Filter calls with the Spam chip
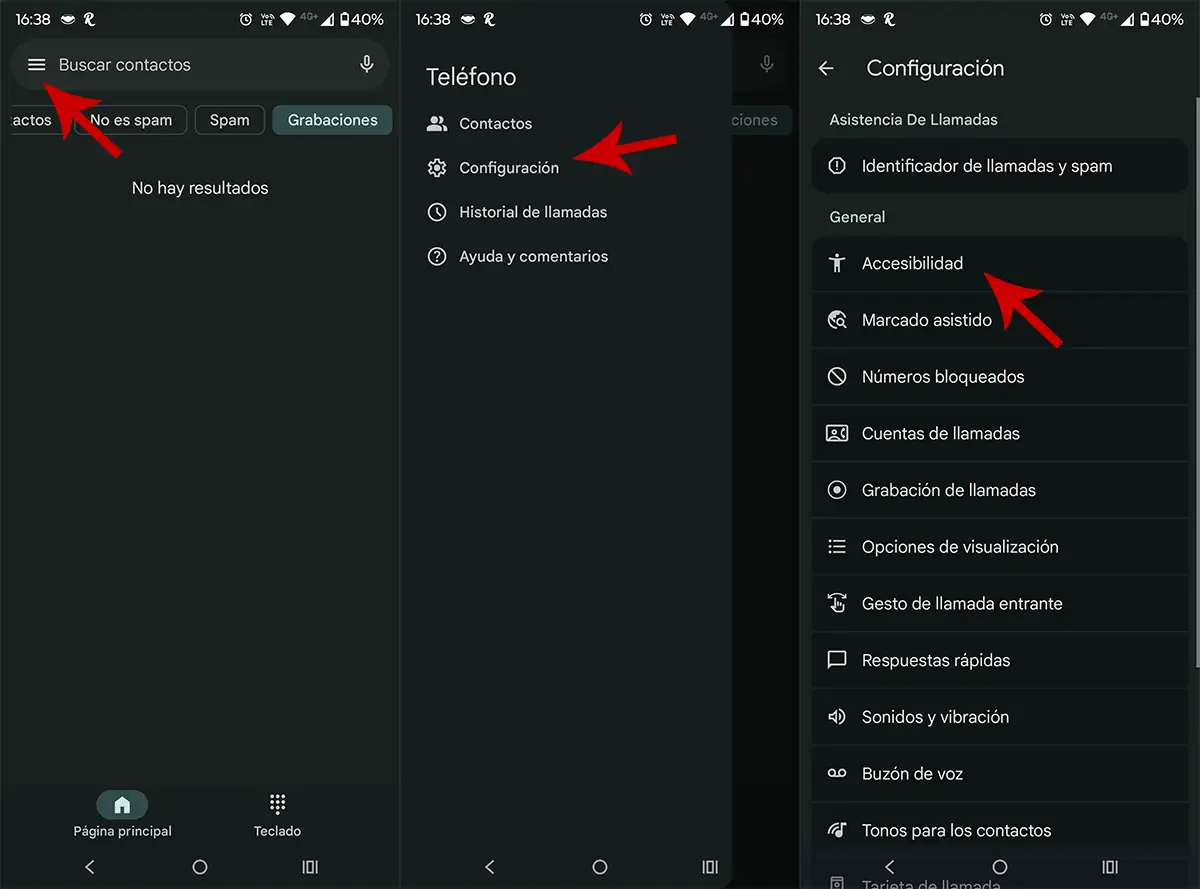The image size is (1200, 889). click(x=229, y=120)
